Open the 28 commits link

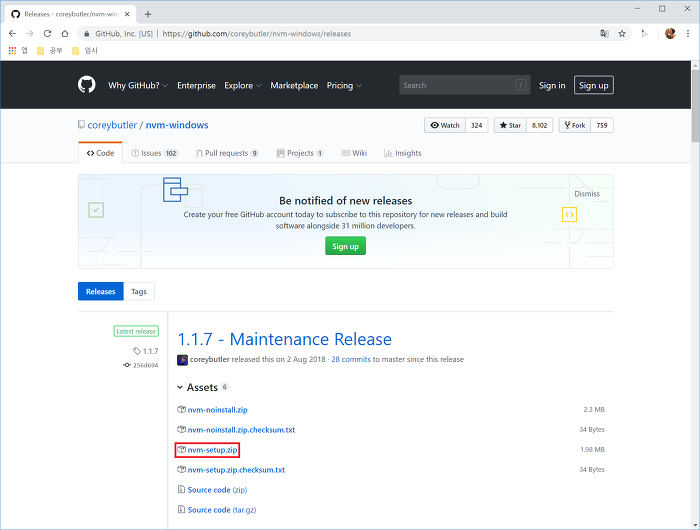click(x=351, y=359)
